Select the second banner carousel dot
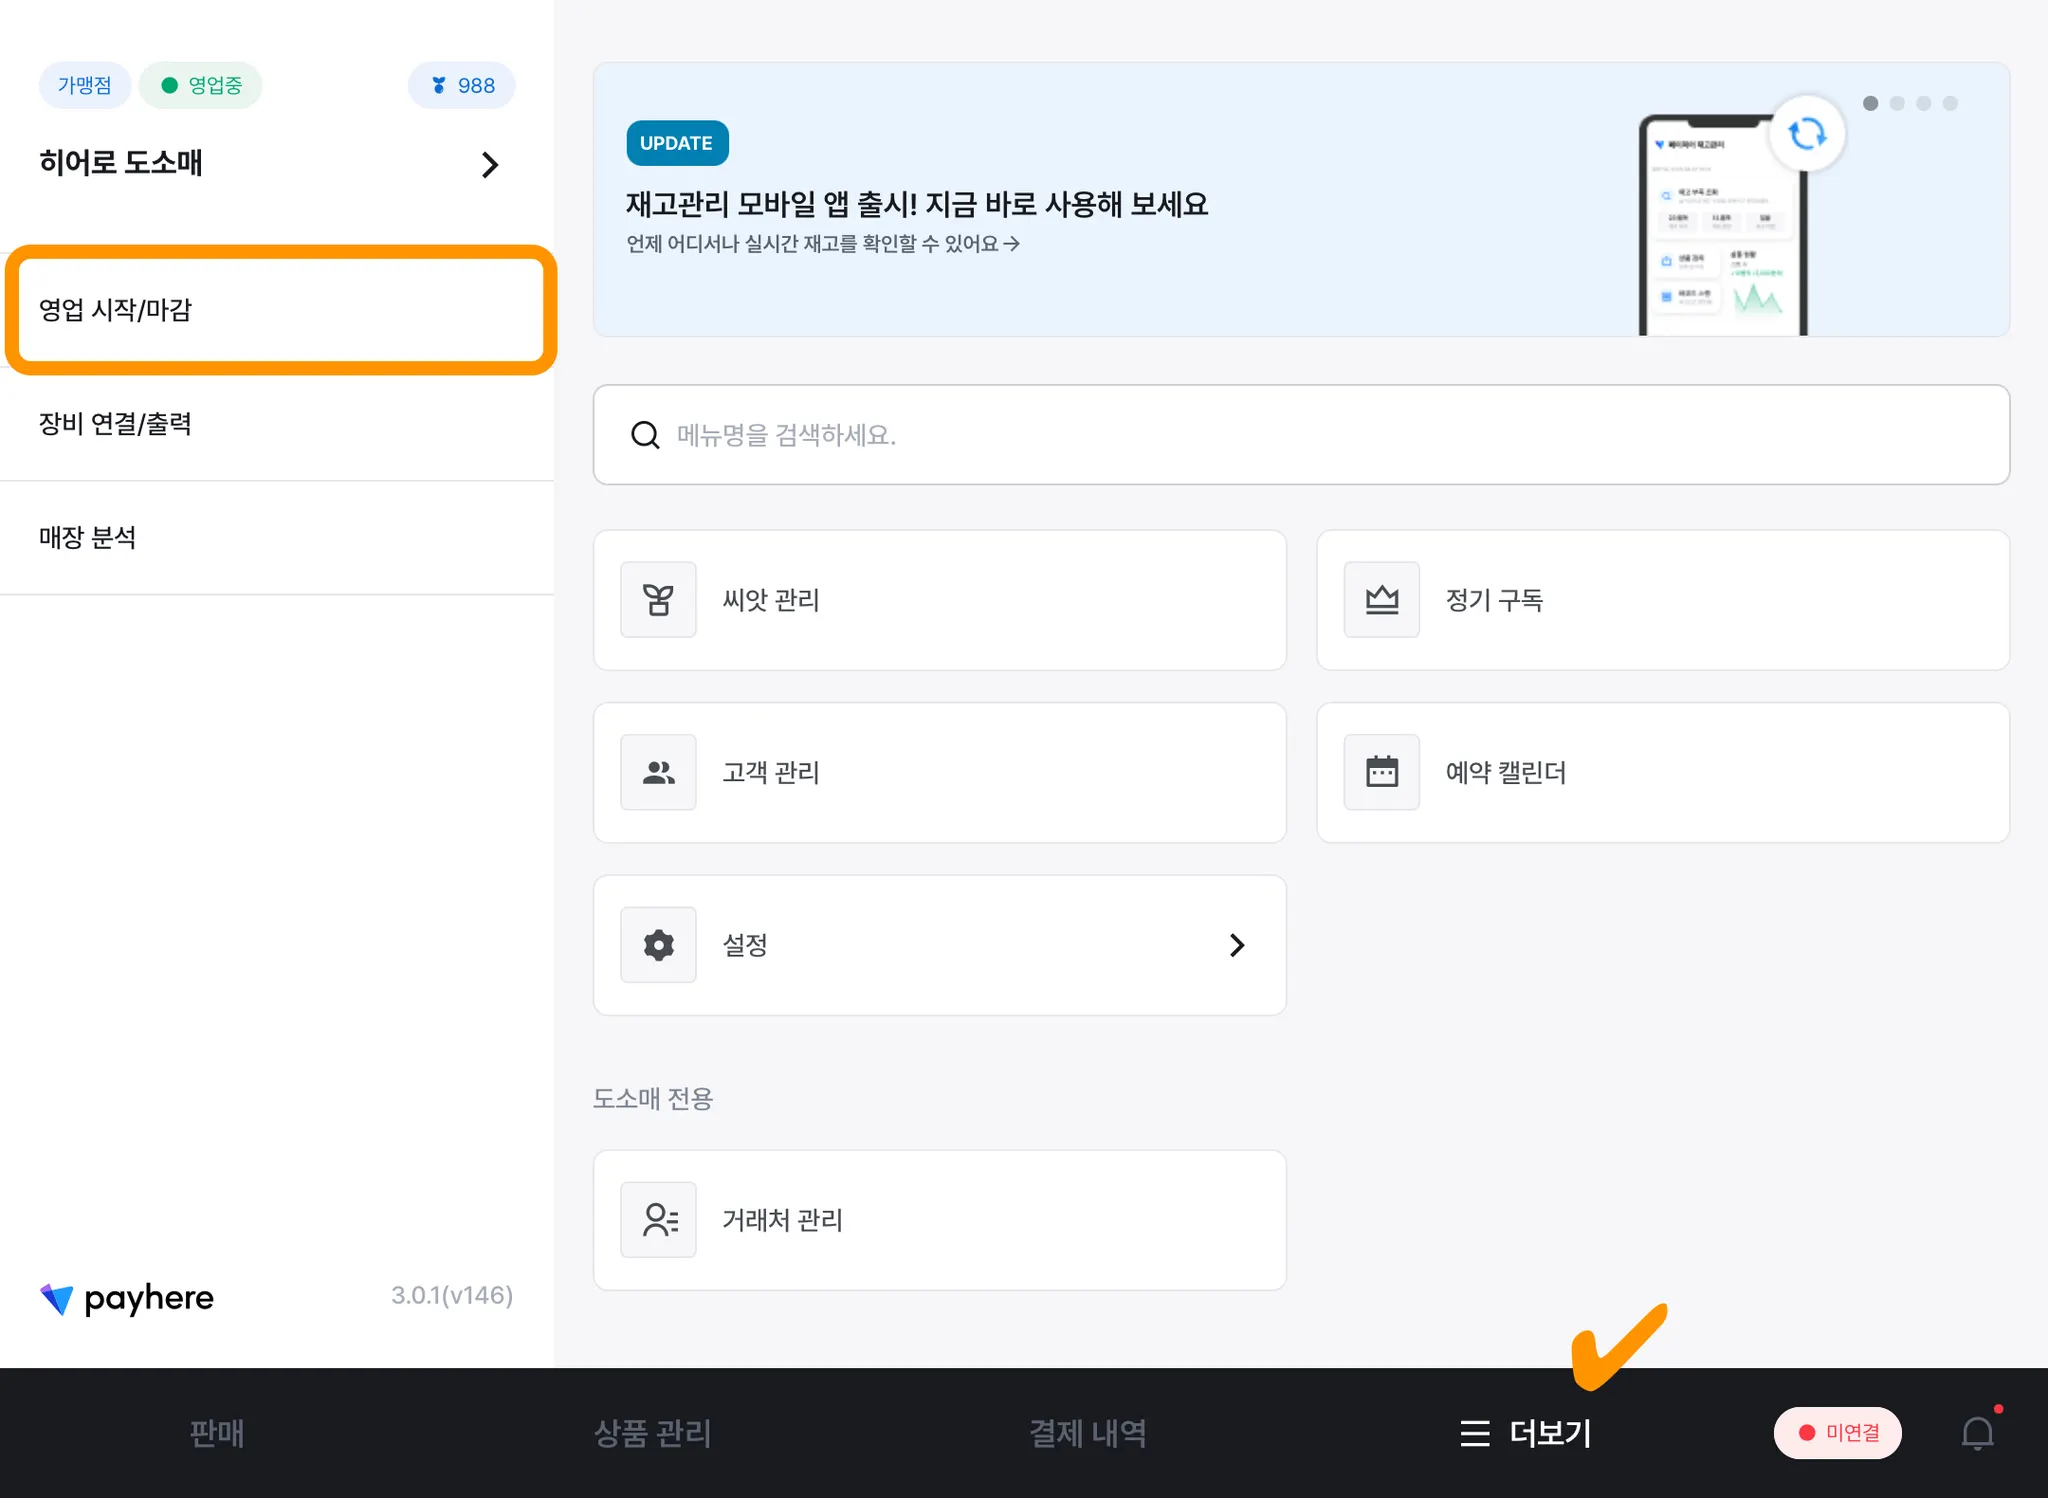The height and width of the screenshot is (1498, 2048). (x=1897, y=104)
